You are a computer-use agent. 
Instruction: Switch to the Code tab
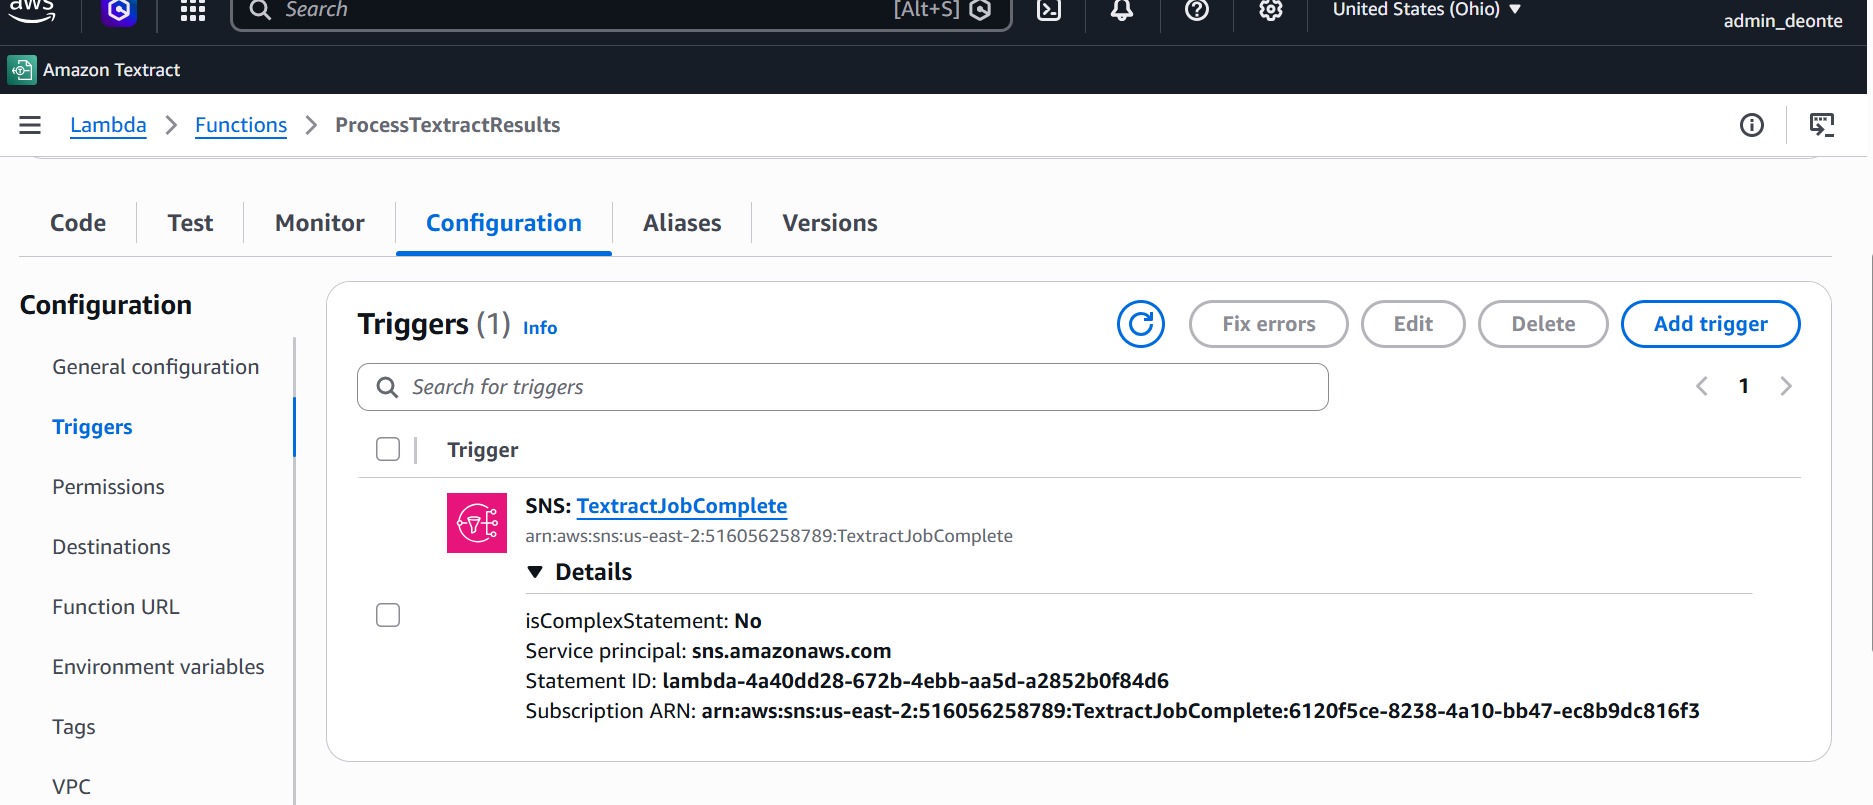click(x=78, y=223)
